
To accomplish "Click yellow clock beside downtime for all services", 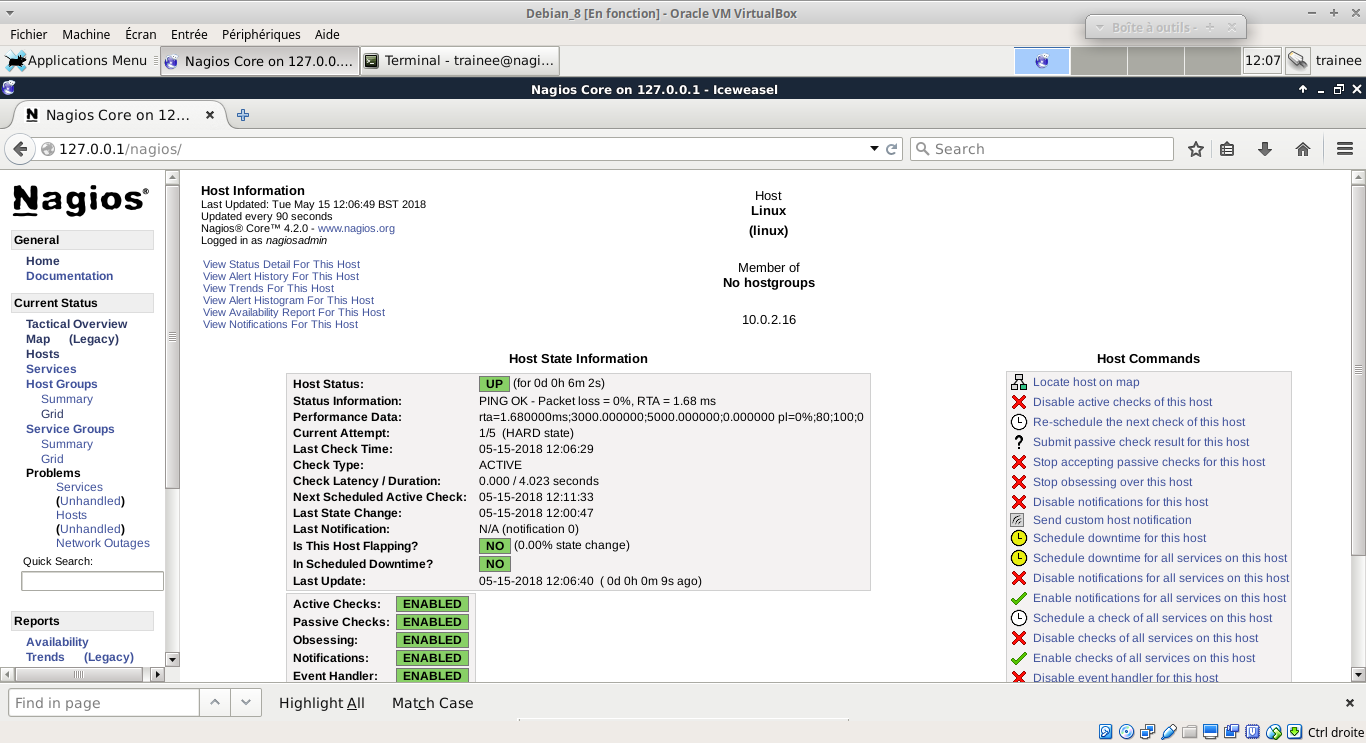I will coord(1019,558).
